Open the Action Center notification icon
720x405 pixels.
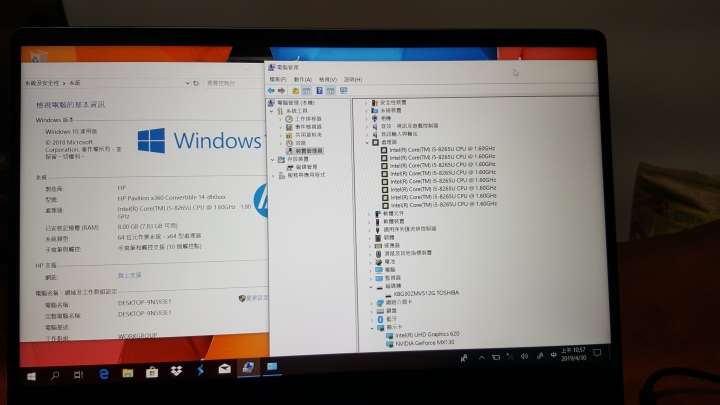click(597, 353)
